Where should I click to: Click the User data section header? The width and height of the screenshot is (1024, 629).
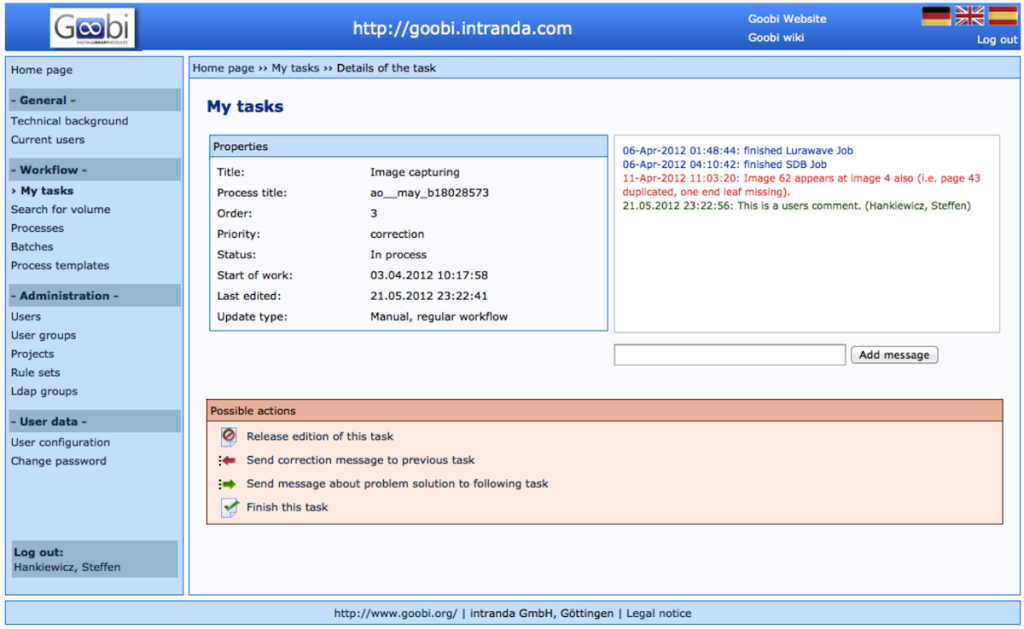click(94, 421)
